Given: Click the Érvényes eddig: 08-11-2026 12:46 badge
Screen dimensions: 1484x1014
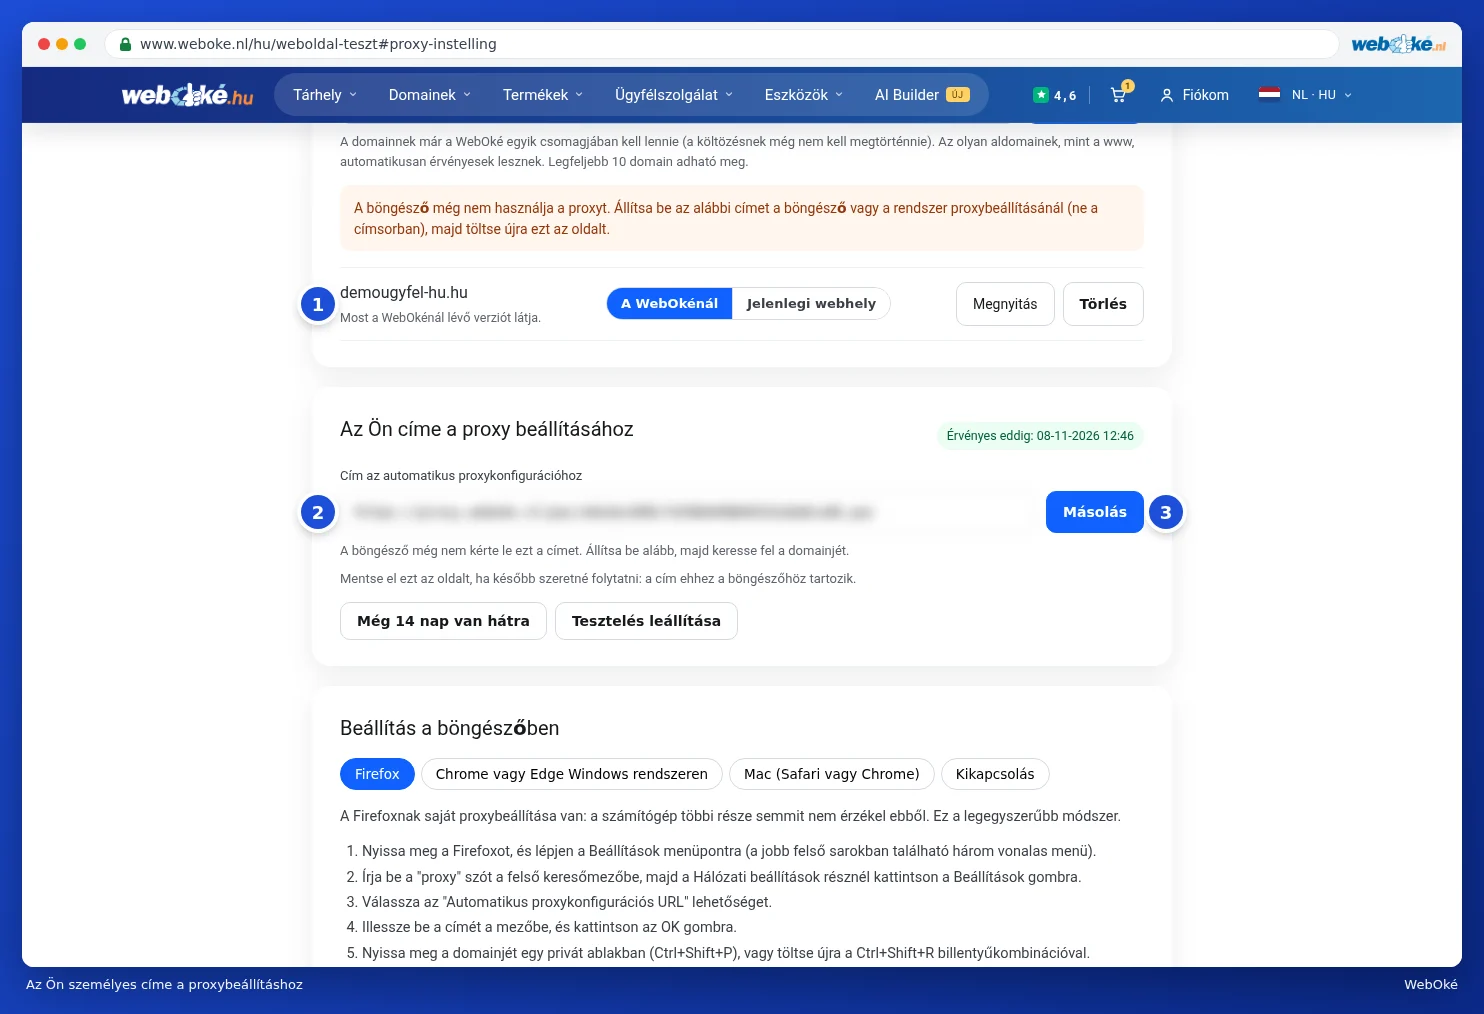Looking at the screenshot, I should click(1040, 436).
